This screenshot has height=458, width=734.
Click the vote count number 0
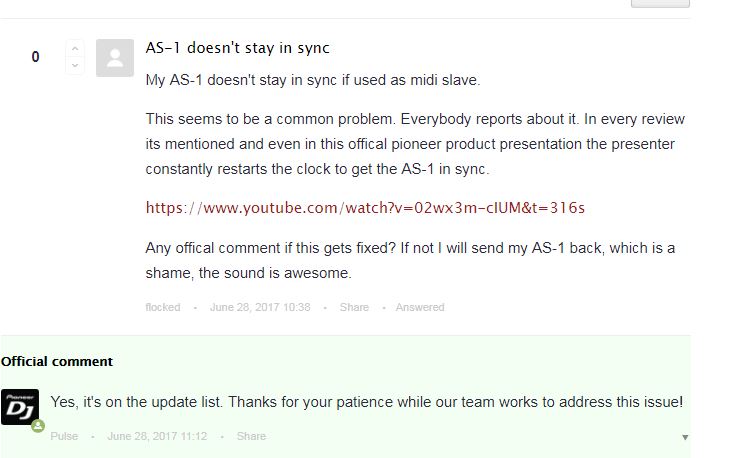36,57
